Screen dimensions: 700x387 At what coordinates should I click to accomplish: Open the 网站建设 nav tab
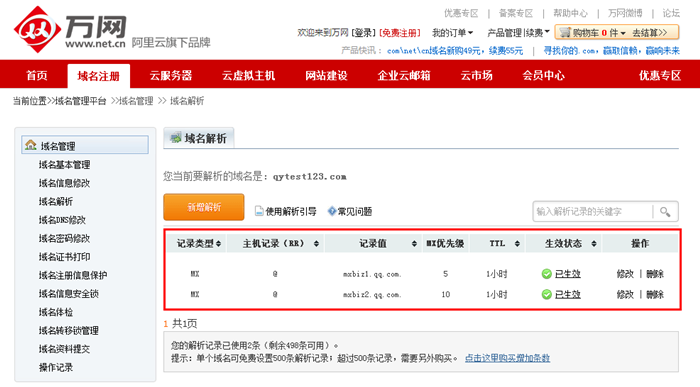coord(326,75)
